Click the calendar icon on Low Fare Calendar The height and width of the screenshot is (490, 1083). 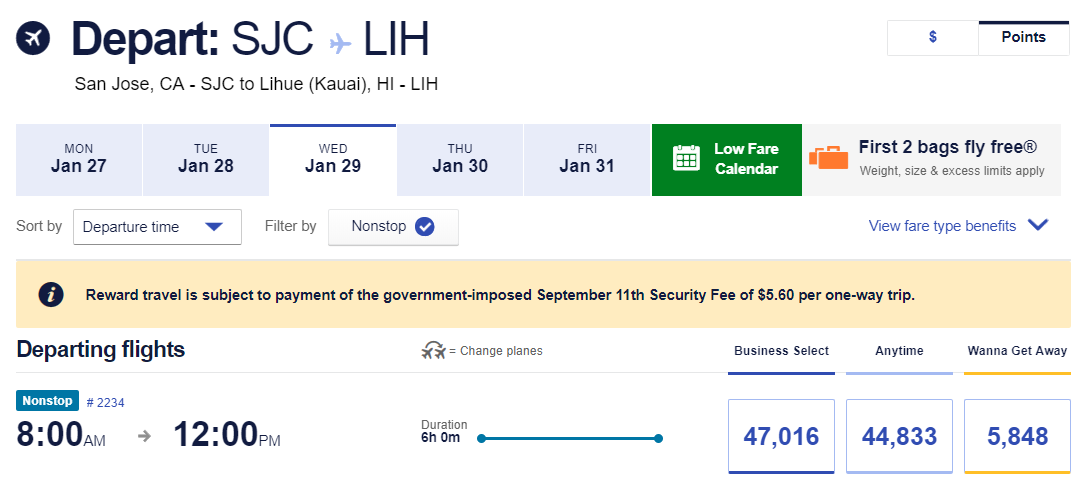tap(686, 159)
